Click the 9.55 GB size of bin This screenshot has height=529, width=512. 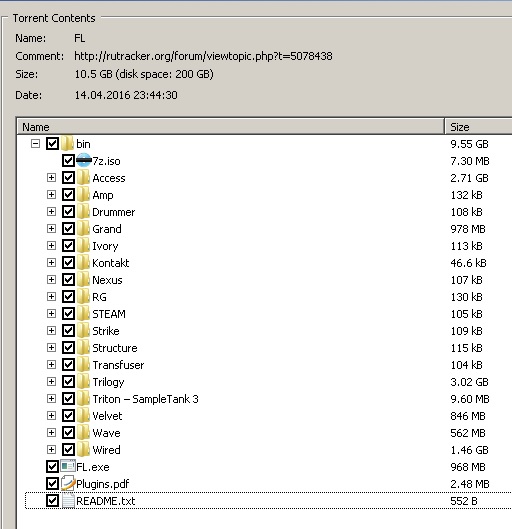point(470,144)
